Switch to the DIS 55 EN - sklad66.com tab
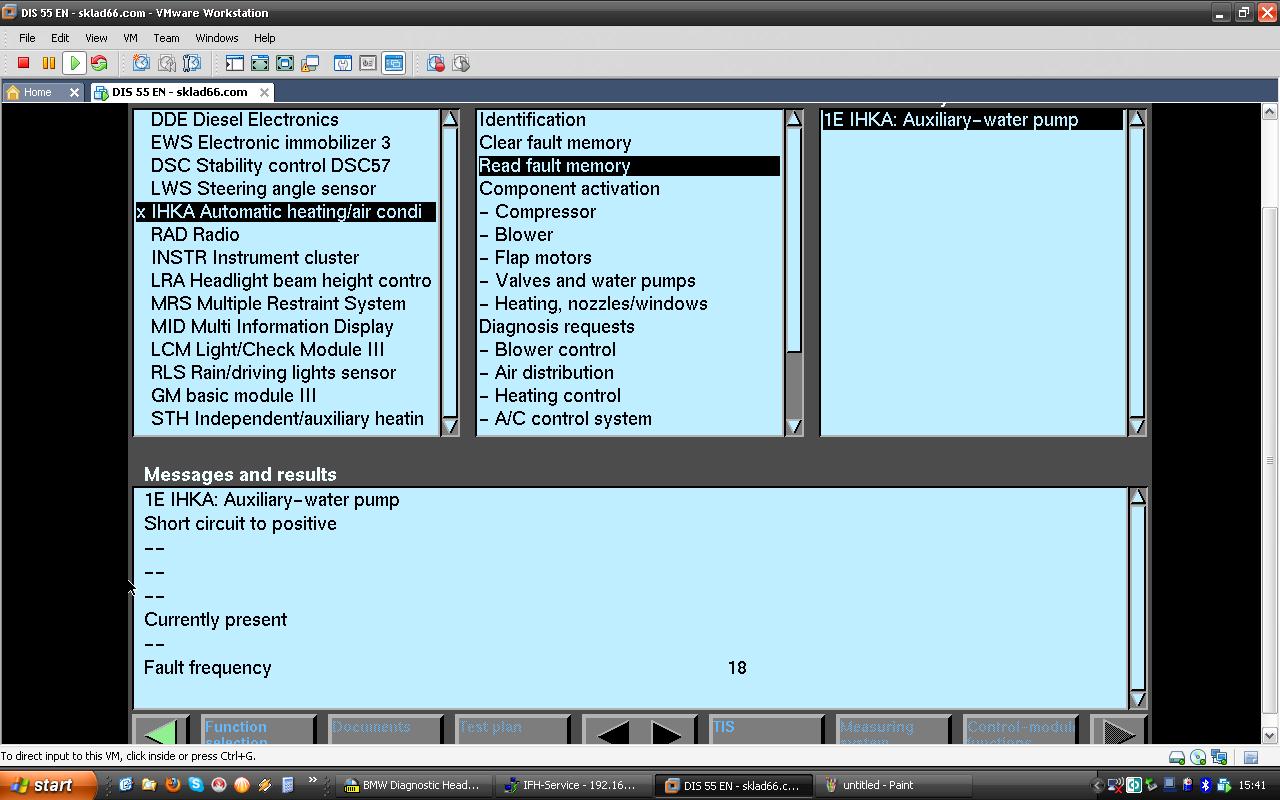 pos(180,92)
